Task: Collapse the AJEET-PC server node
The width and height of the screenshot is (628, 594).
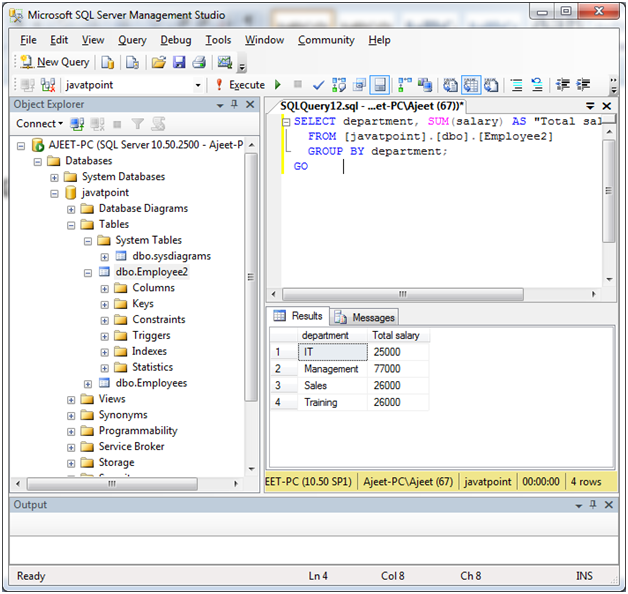Action: click(x=21, y=146)
